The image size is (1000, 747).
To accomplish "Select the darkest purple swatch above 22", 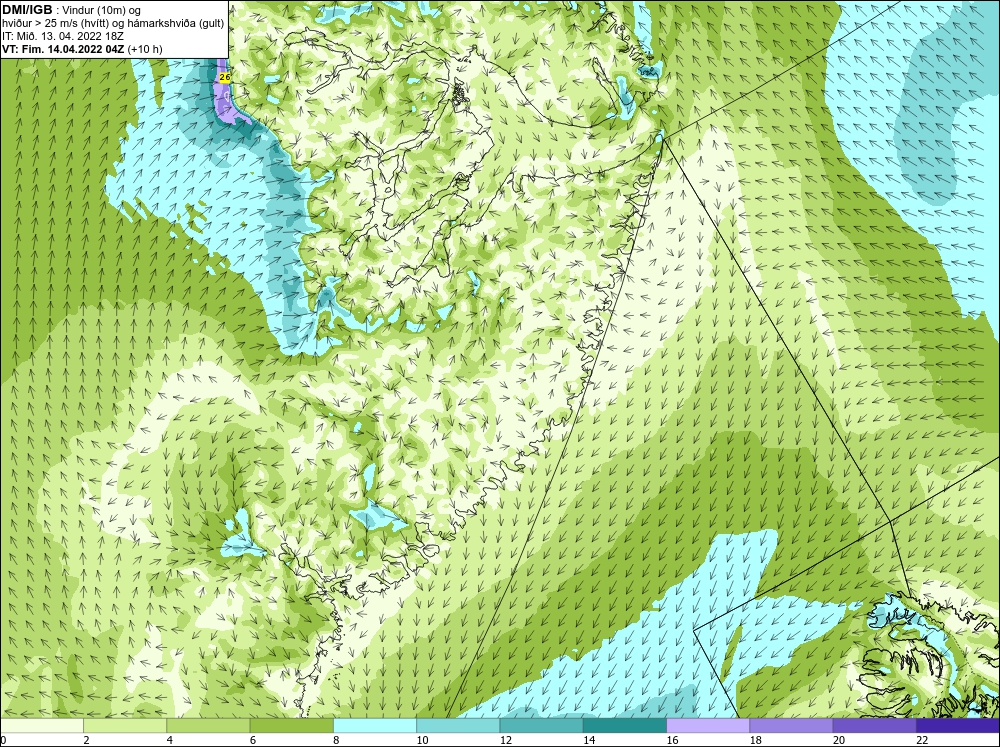I will point(958,726).
